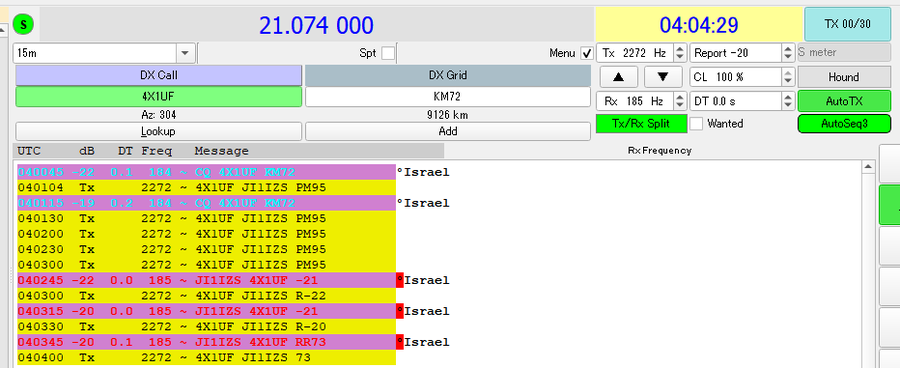This screenshot has height=368, width=900.
Task: Click the Add grid button
Action: pyautogui.click(x=448, y=131)
